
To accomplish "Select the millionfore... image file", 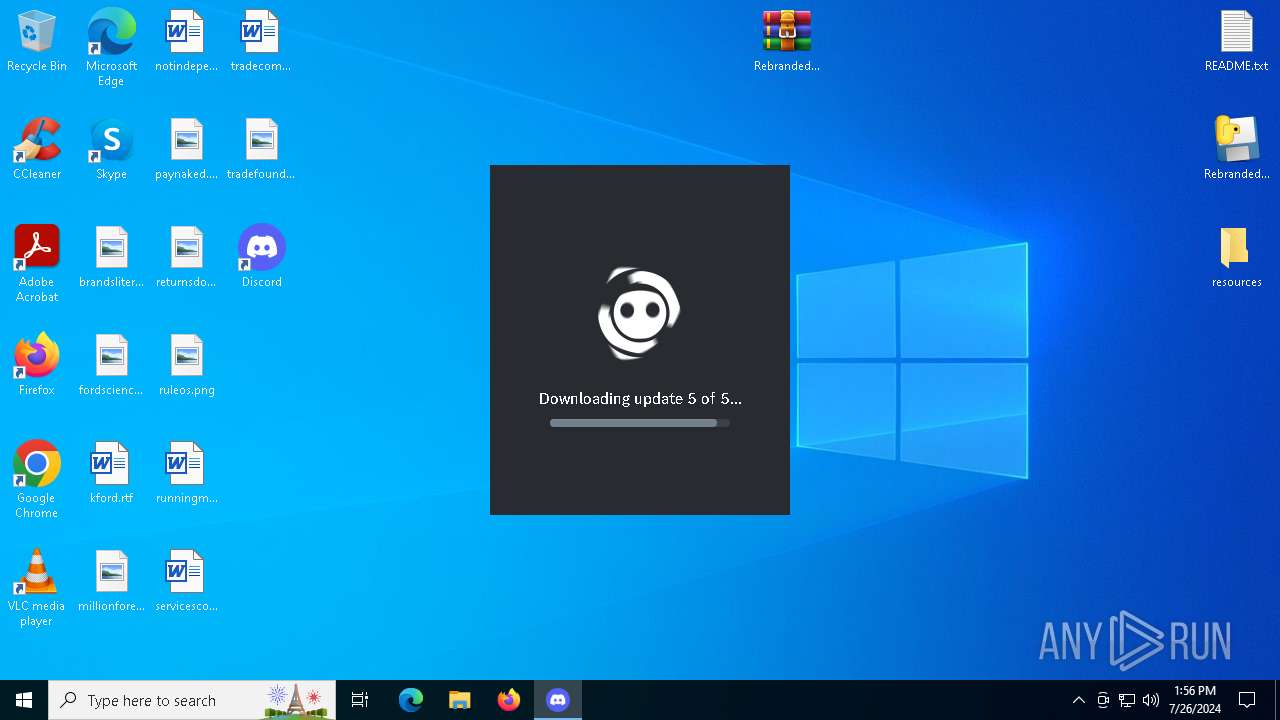I will point(111,582).
